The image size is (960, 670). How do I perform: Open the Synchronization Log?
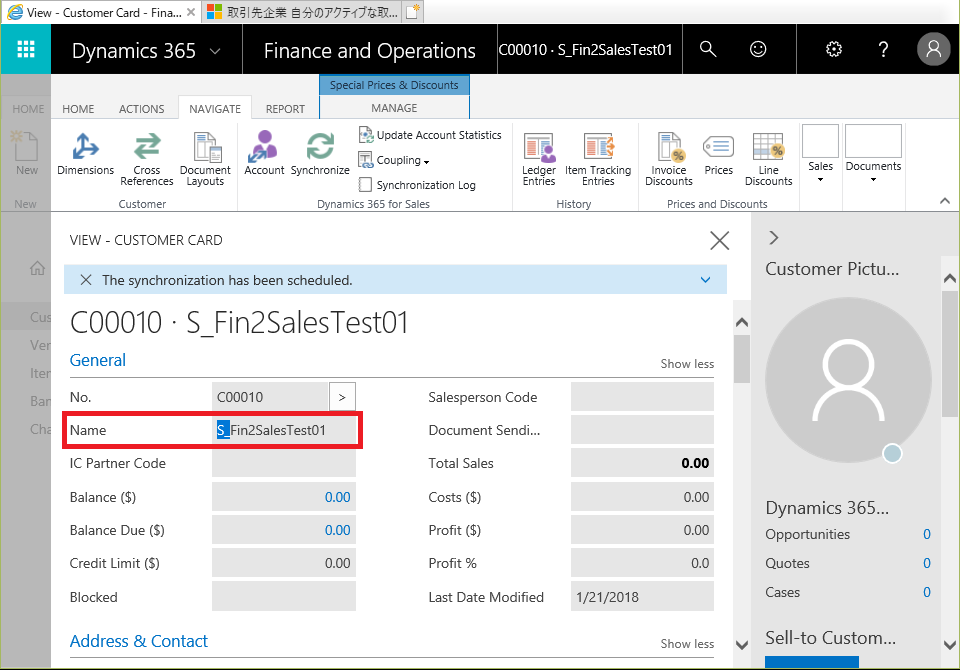click(x=417, y=185)
